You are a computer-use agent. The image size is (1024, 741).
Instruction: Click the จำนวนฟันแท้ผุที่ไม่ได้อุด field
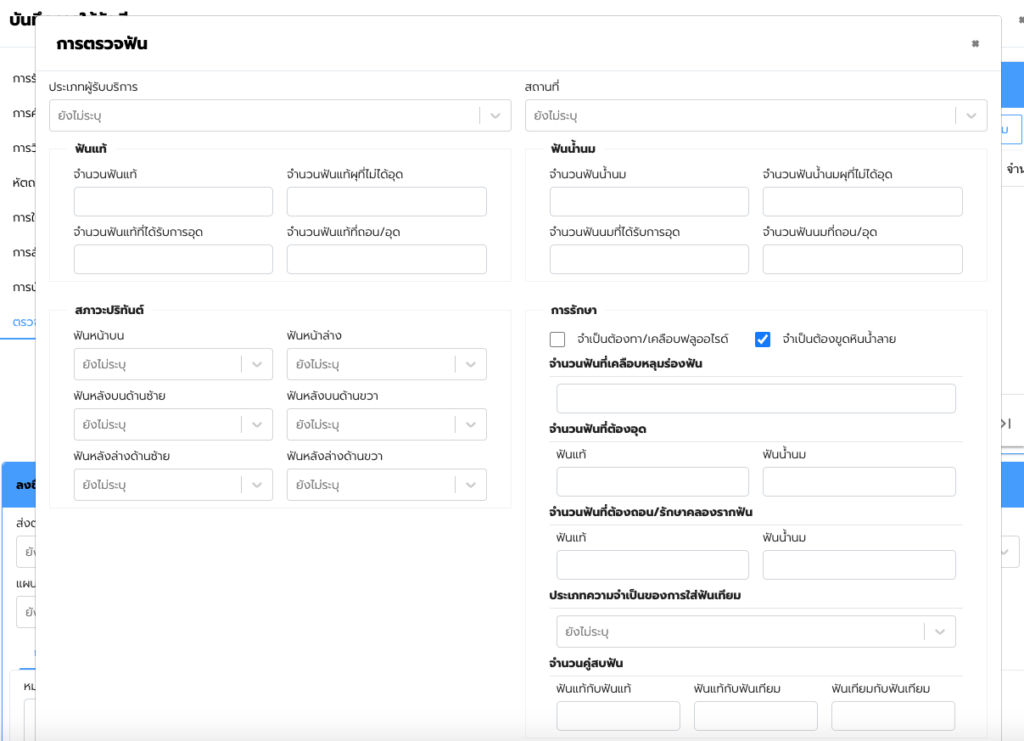click(x=386, y=202)
